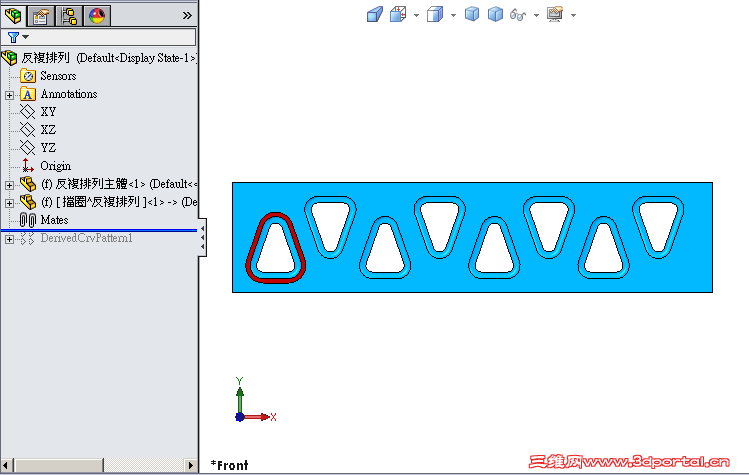749x475 pixels.
Task: Open the Section View dropdown arrow
Action: pos(416,15)
